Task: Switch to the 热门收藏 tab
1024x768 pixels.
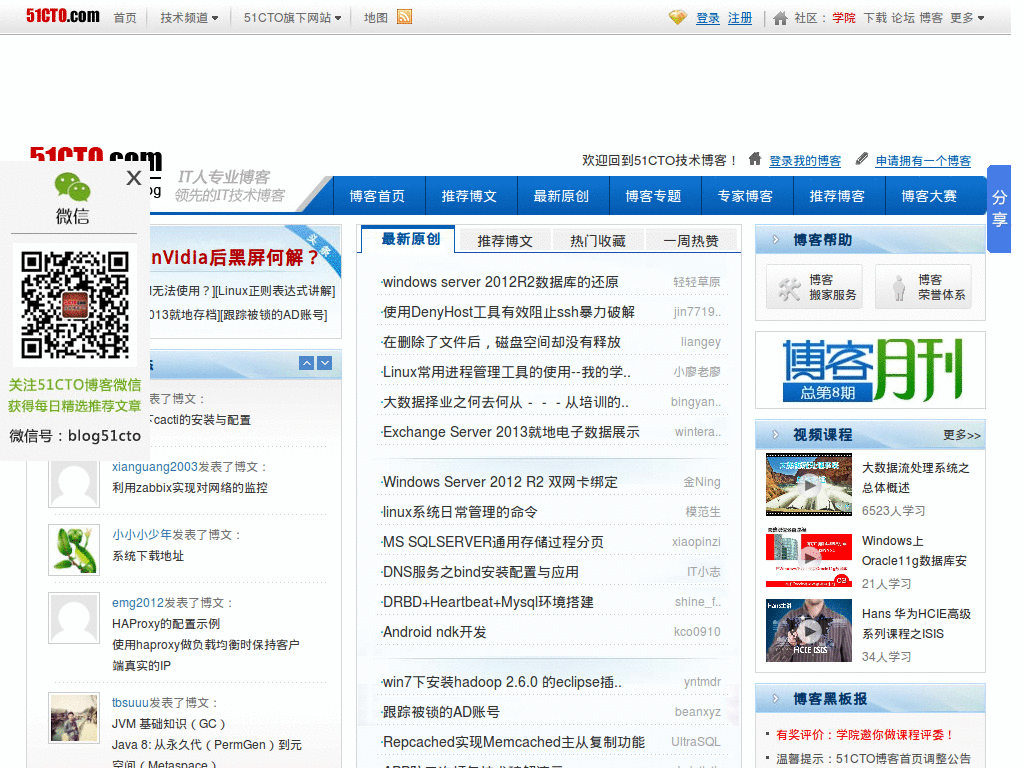Action: [598, 241]
